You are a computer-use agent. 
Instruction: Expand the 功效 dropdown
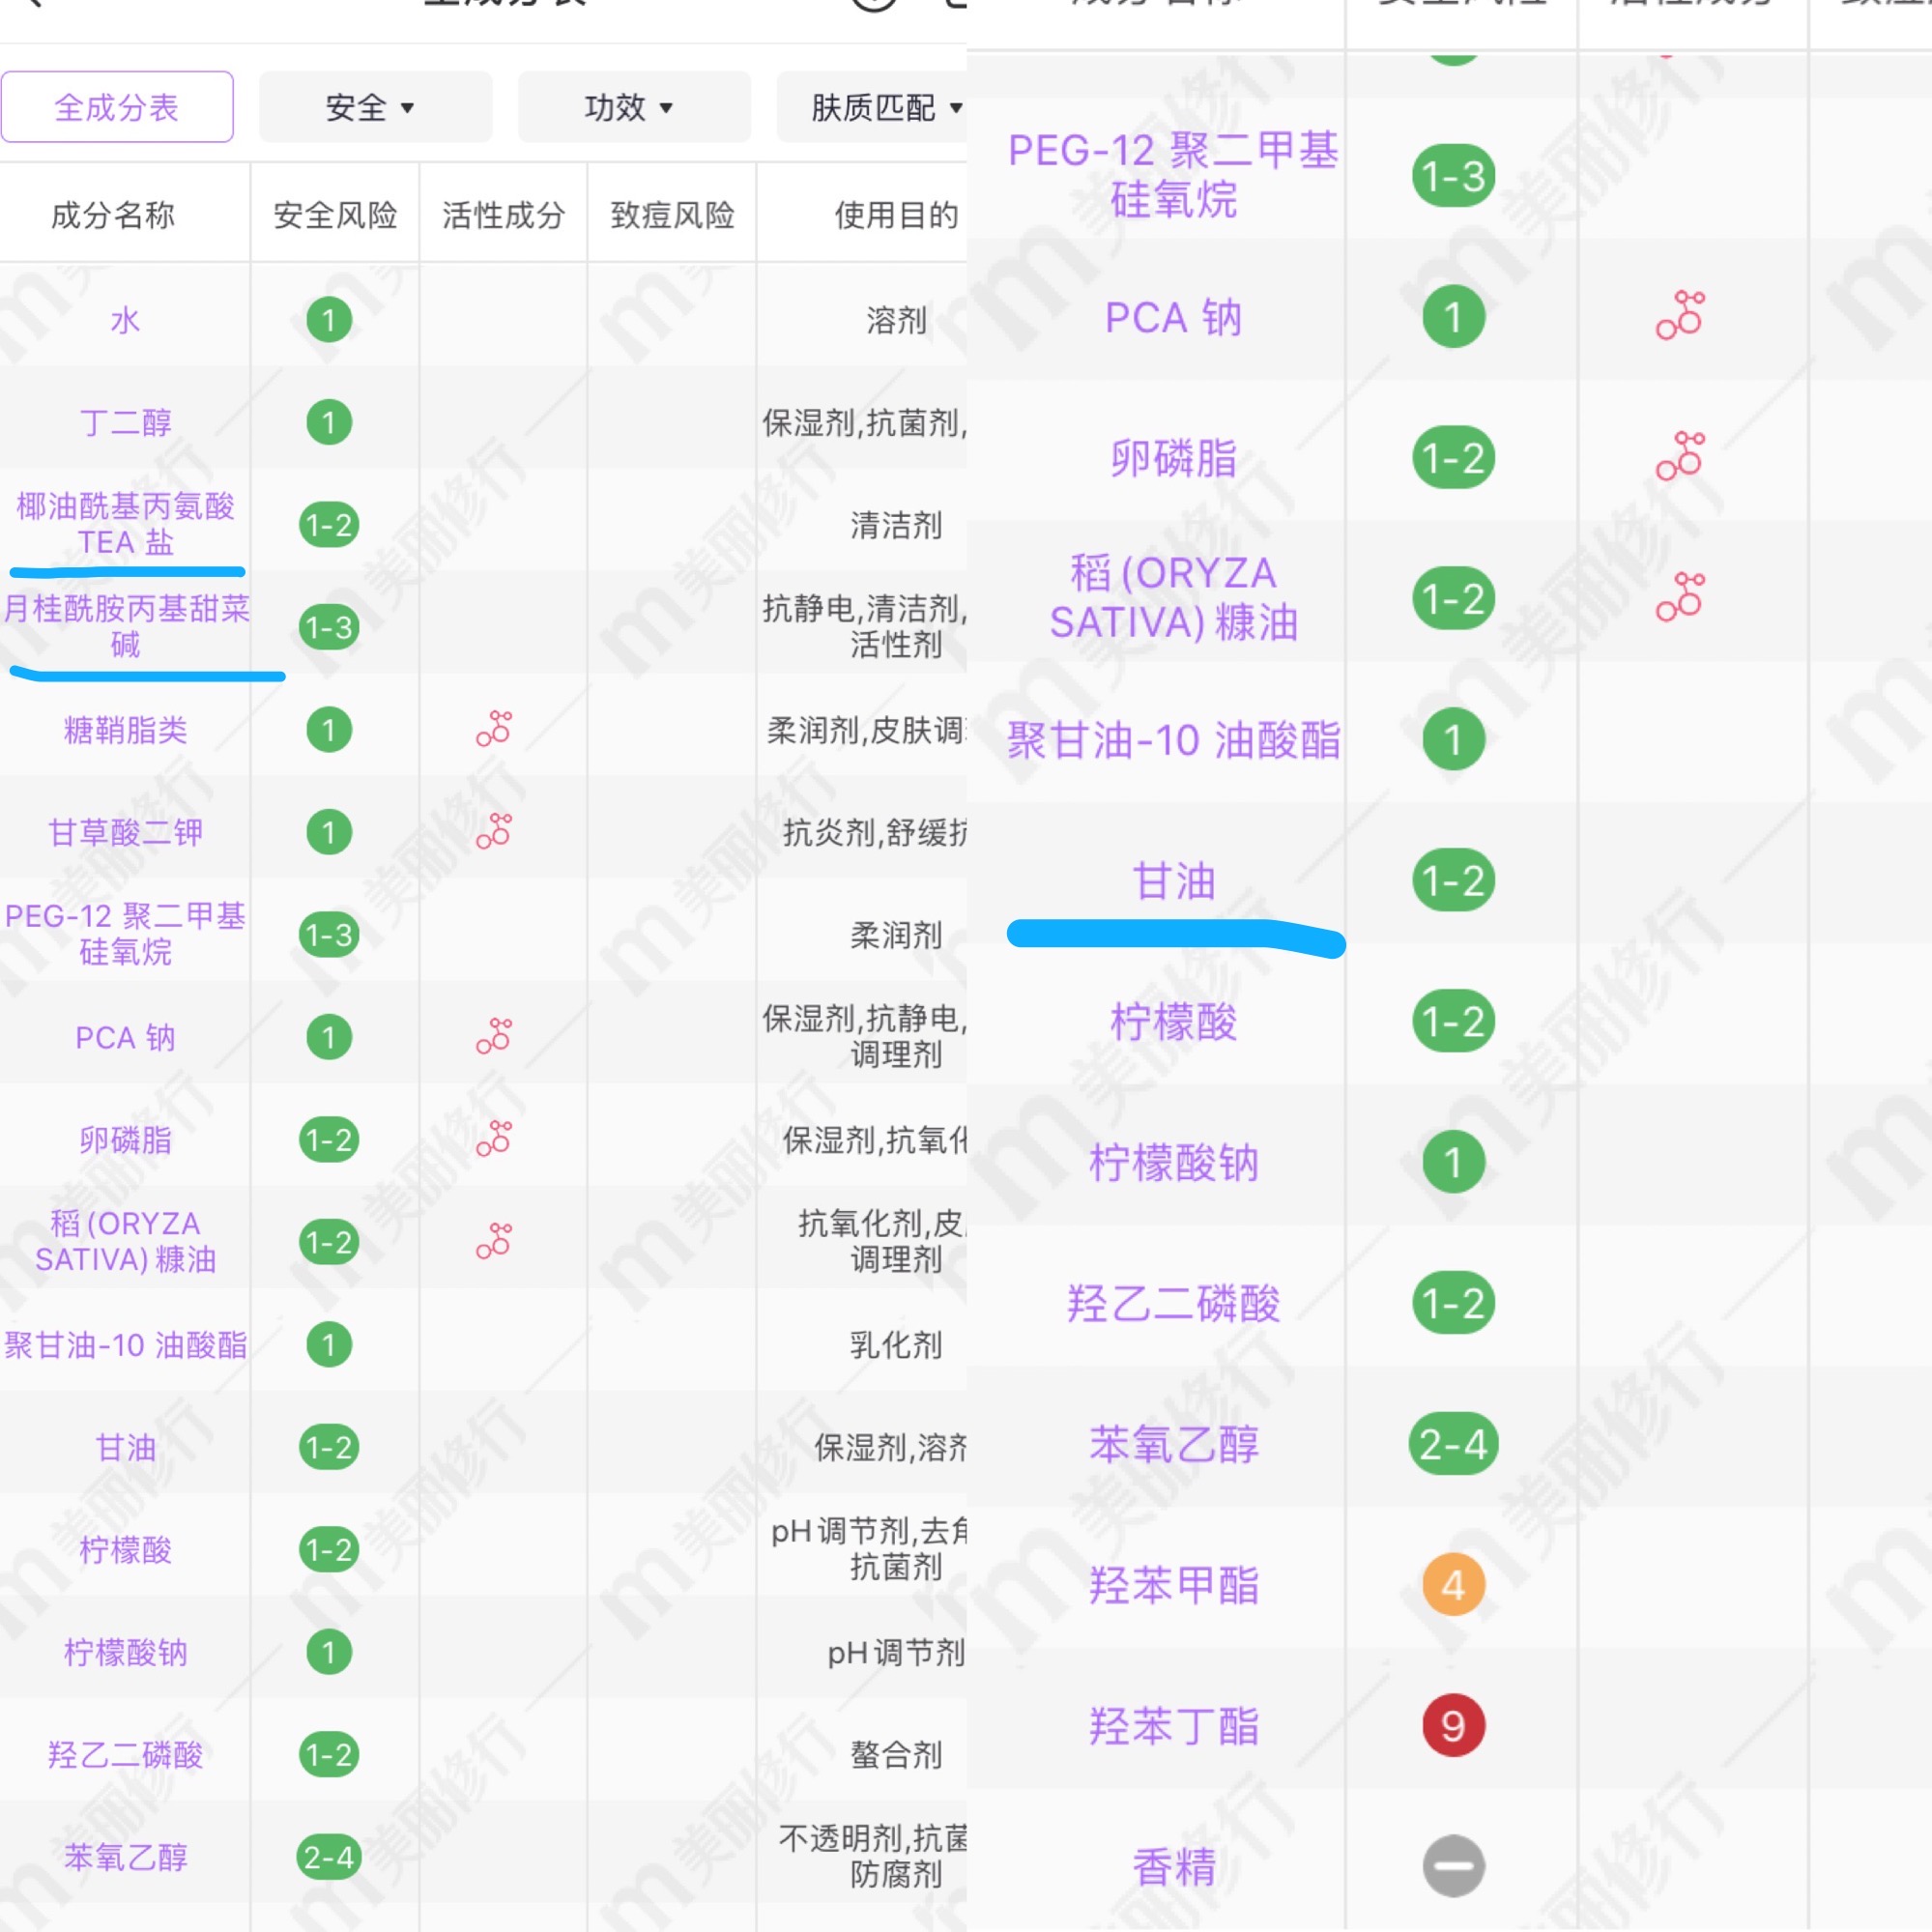[634, 107]
